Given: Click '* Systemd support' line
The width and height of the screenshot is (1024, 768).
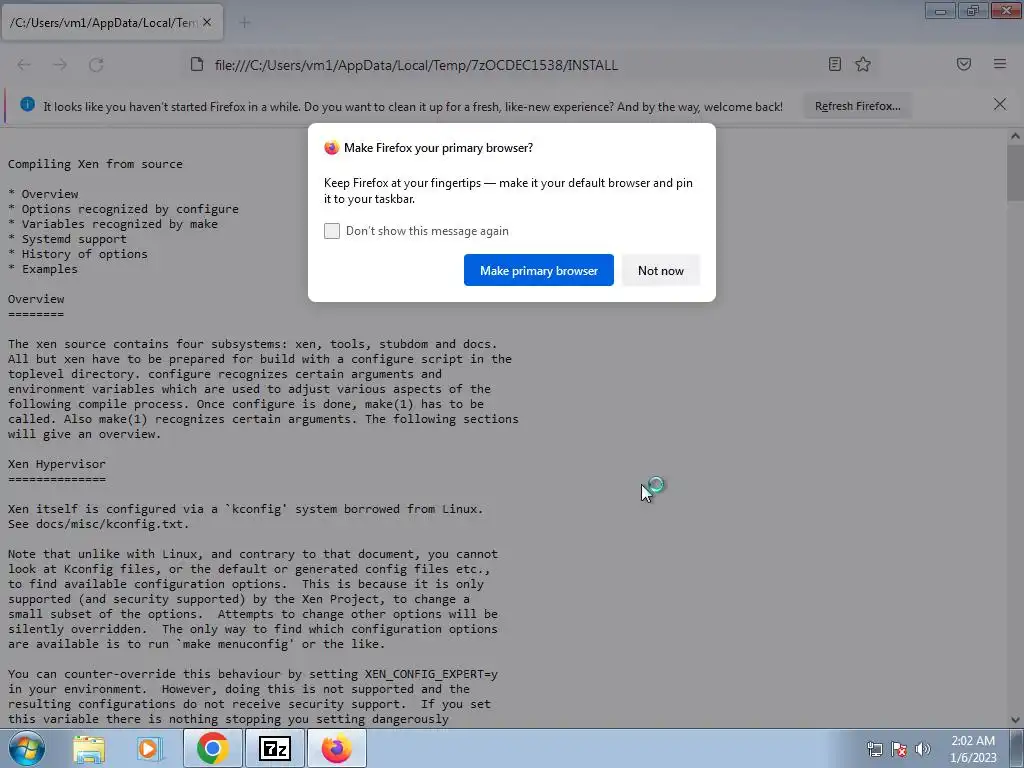Looking at the screenshot, I should (67, 239).
